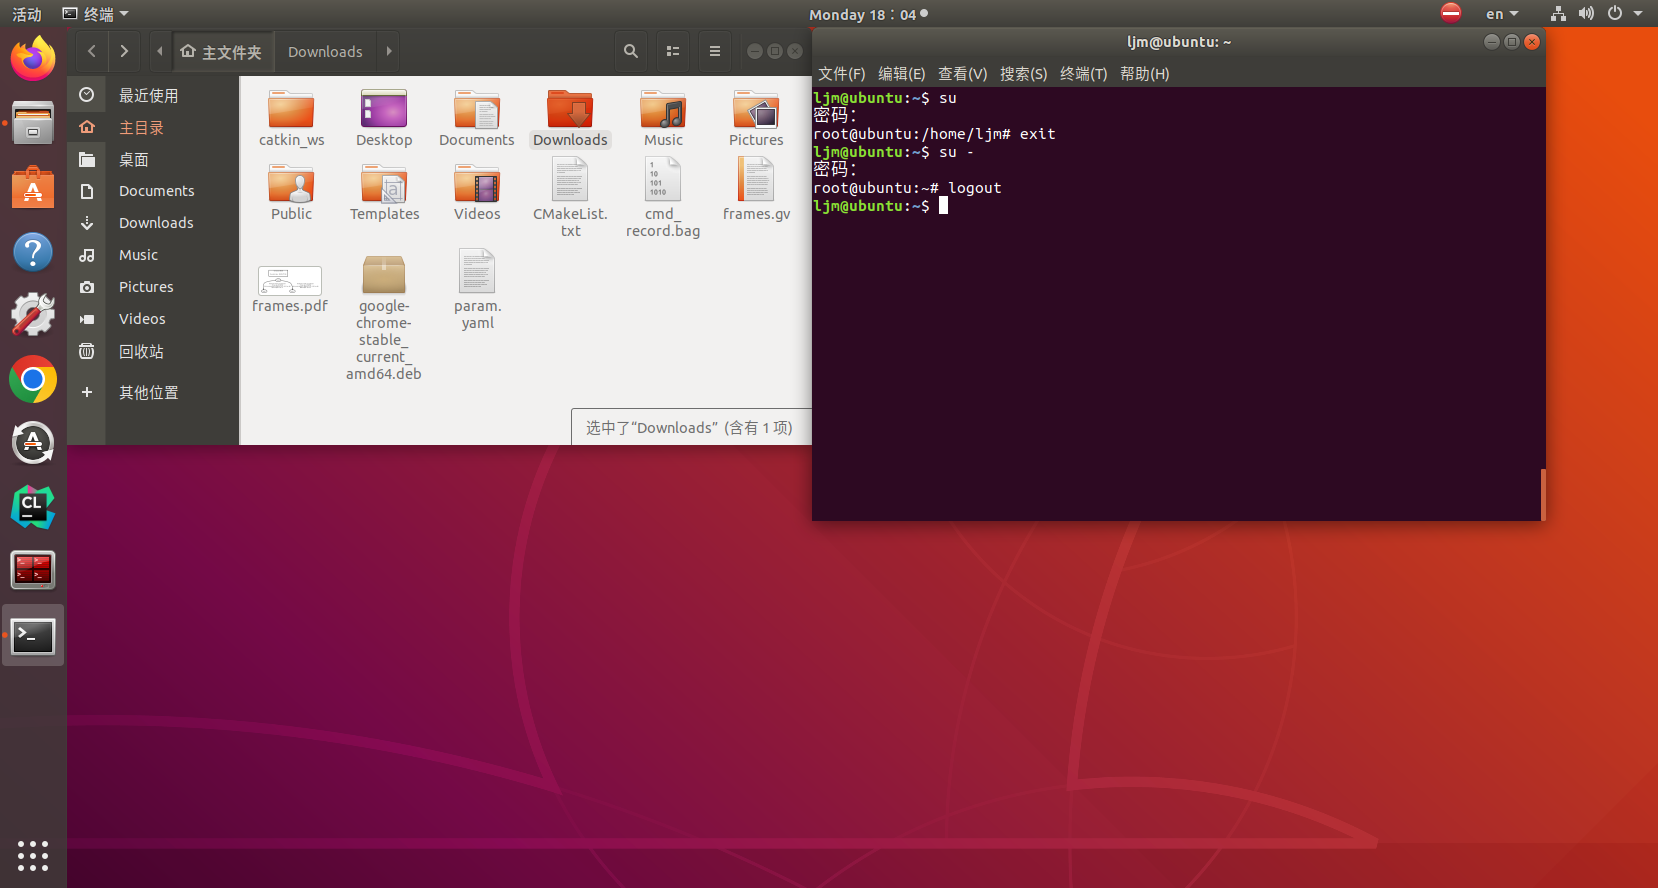Open Documents in the sidebar

(152, 191)
